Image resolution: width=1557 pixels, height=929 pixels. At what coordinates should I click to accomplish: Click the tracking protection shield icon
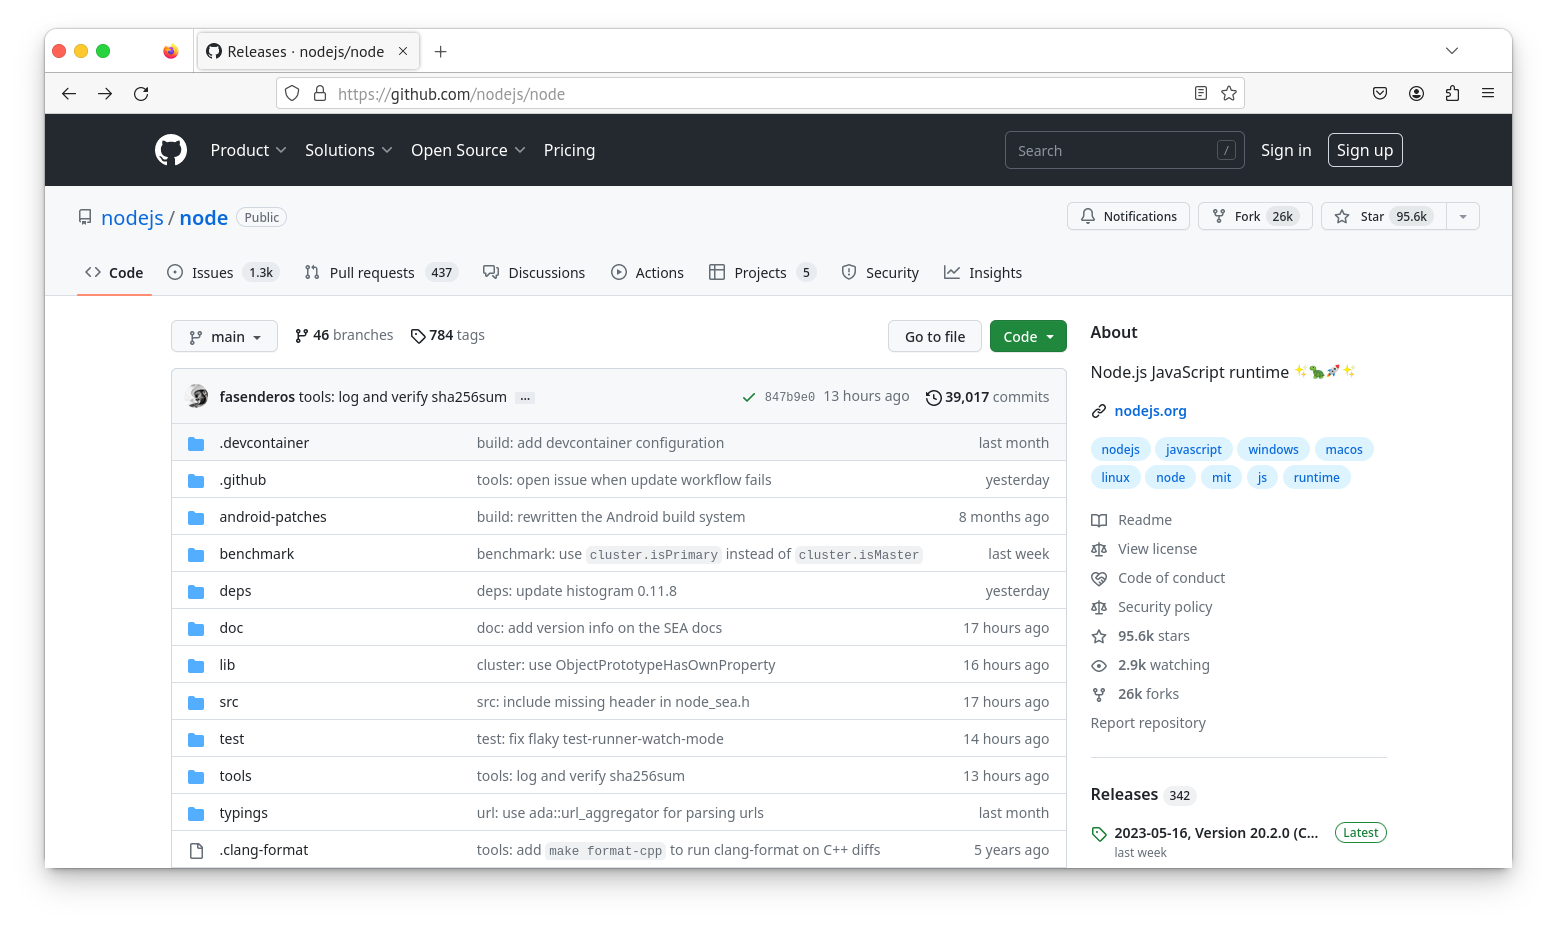pos(292,94)
